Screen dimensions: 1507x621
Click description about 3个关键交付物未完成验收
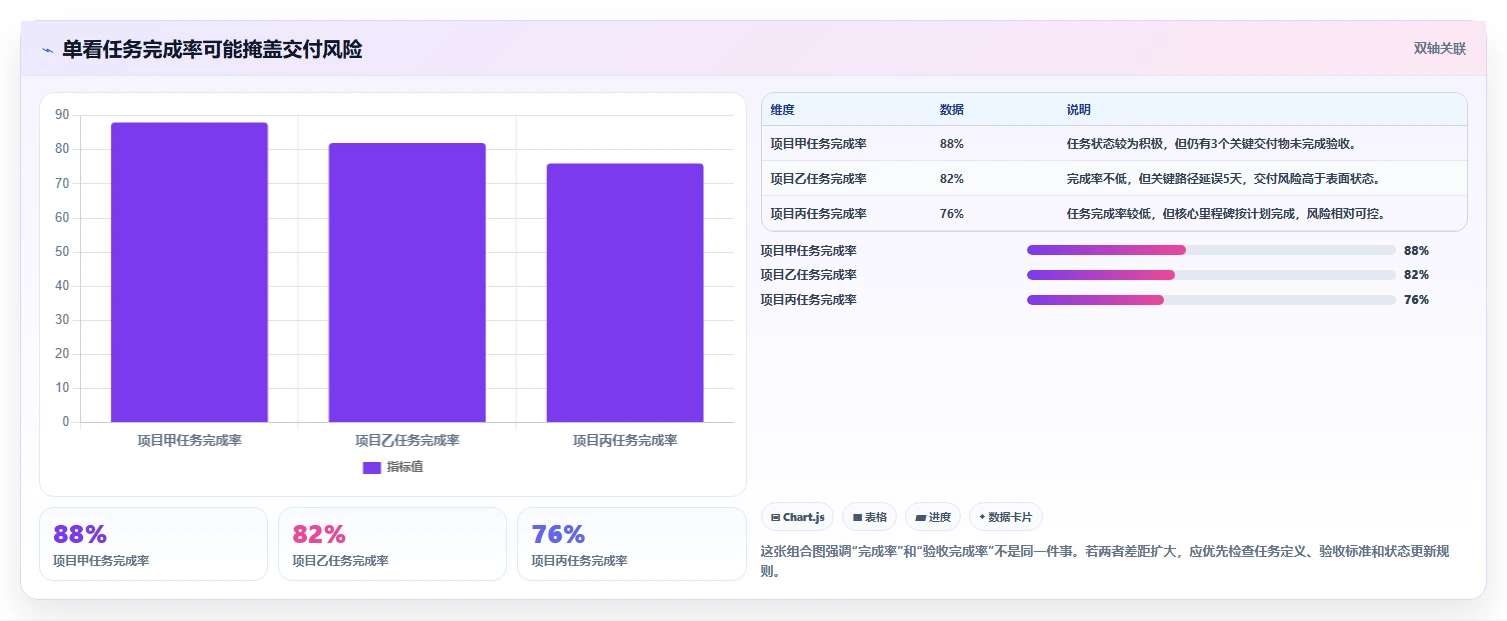pos(1211,144)
